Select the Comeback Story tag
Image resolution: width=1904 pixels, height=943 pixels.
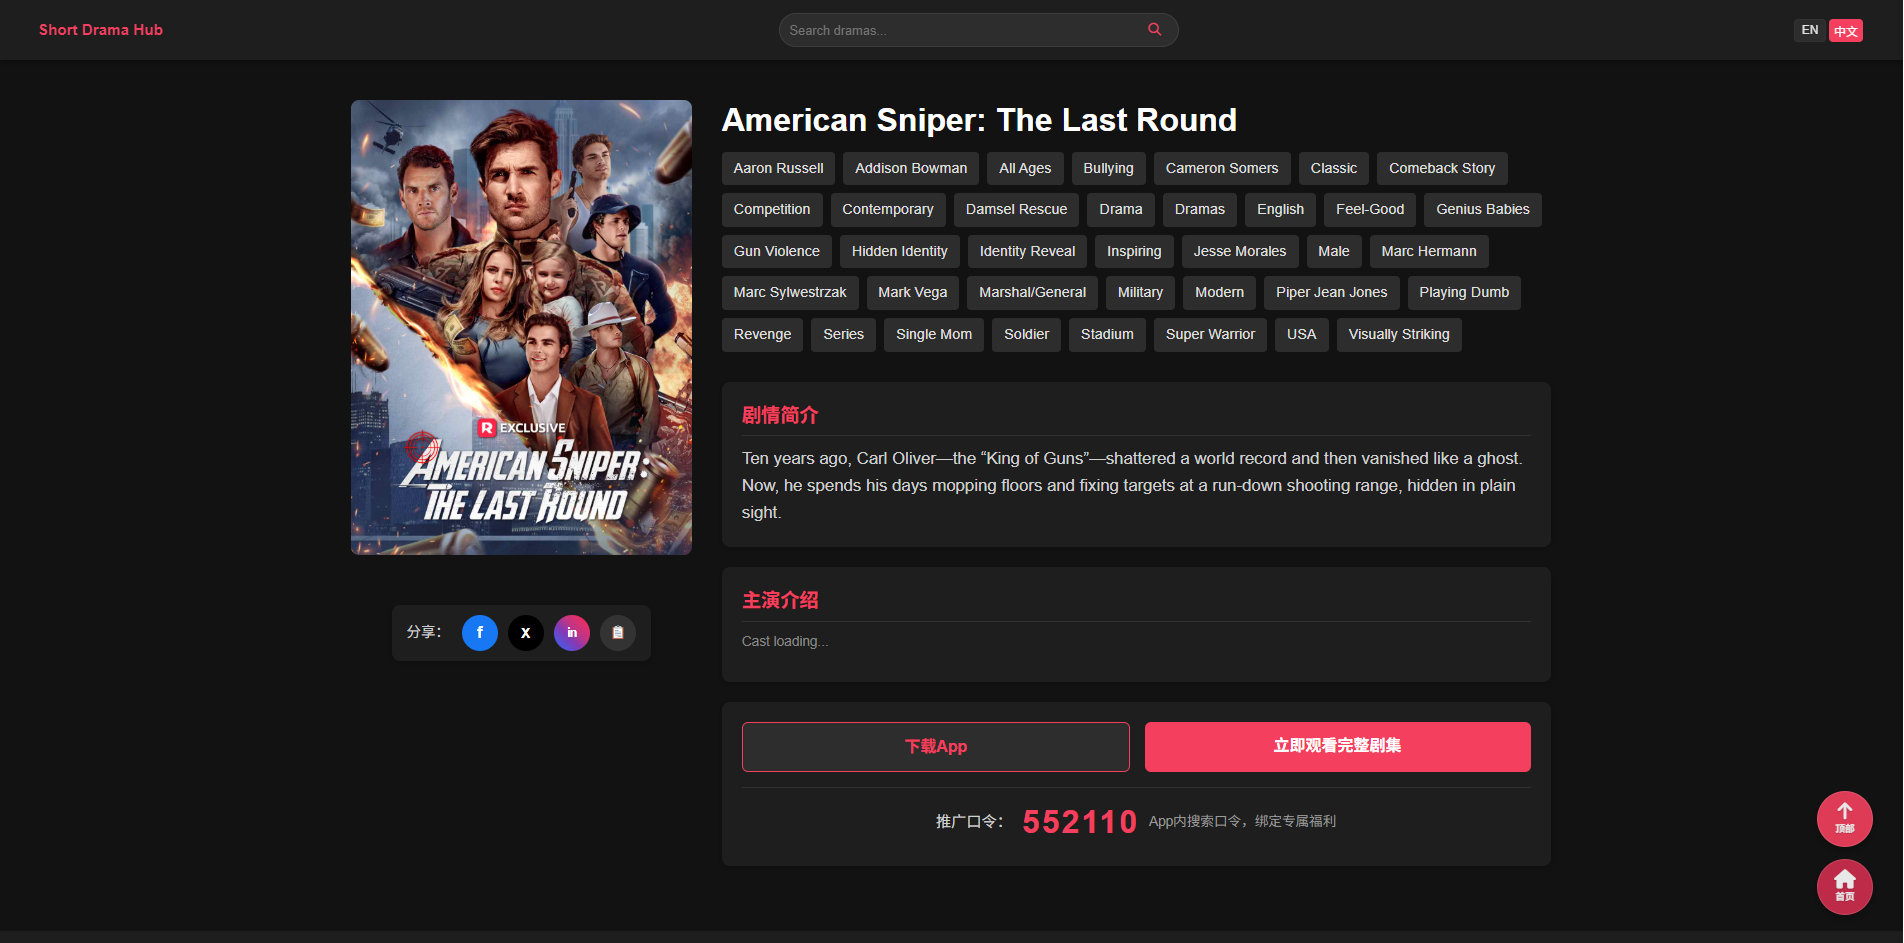(1441, 168)
